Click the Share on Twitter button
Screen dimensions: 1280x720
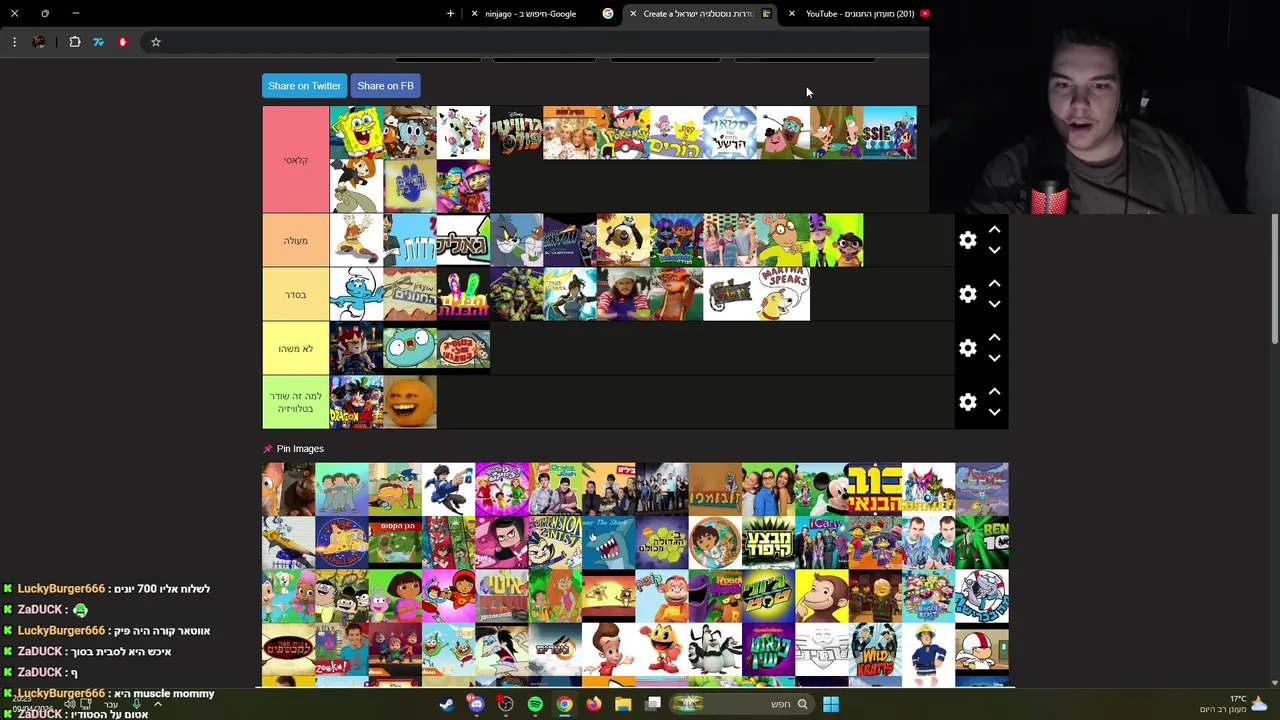click(304, 86)
